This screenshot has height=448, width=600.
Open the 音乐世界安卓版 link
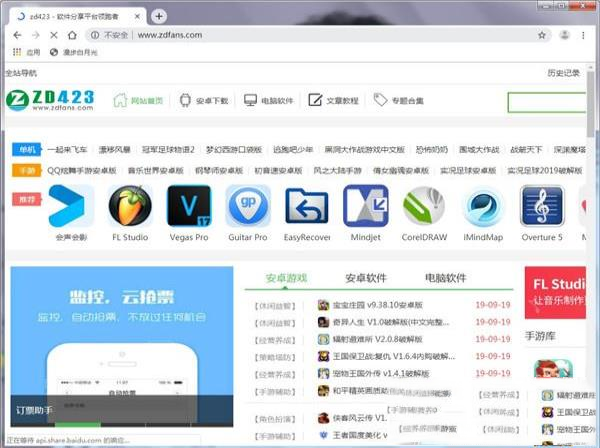(x=156, y=171)
